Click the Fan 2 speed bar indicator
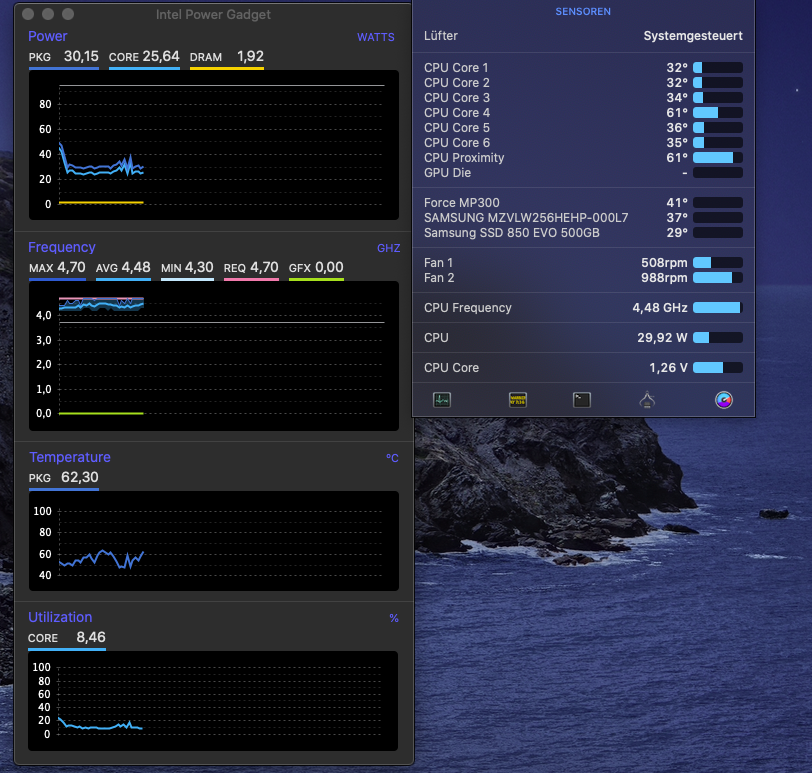 coord(717,278)
